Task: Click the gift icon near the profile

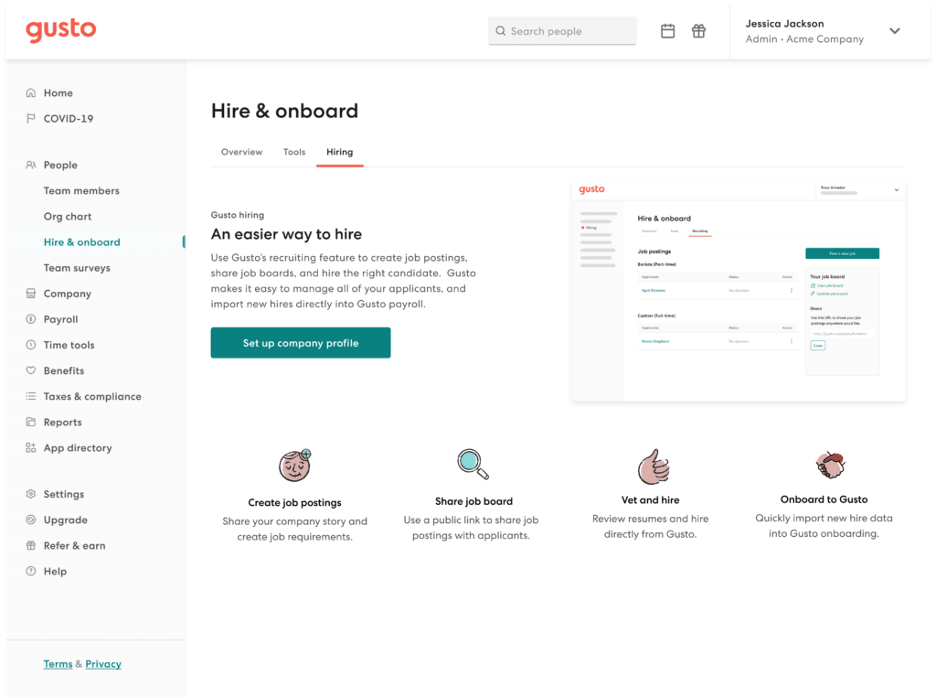Action: pyautogui.click(x=699, y=31)
